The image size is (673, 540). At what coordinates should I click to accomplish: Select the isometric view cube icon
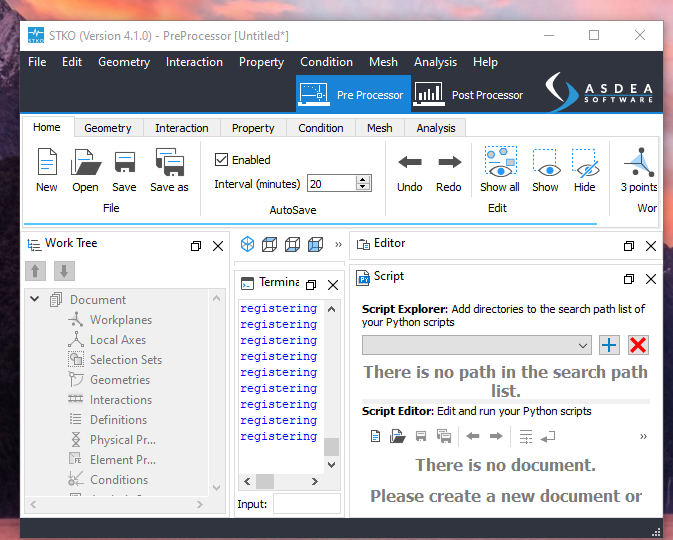(247, 244)
